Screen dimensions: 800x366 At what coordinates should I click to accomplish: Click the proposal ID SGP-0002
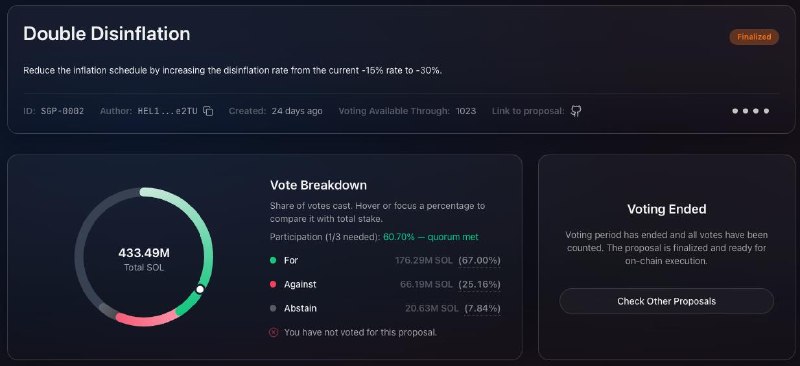[x=63, y=111]
